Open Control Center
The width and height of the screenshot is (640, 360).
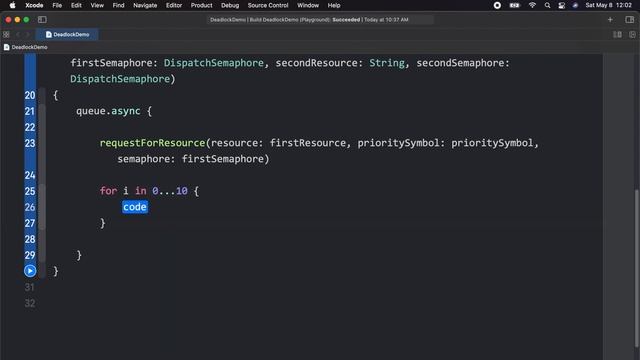pos(562,5)
